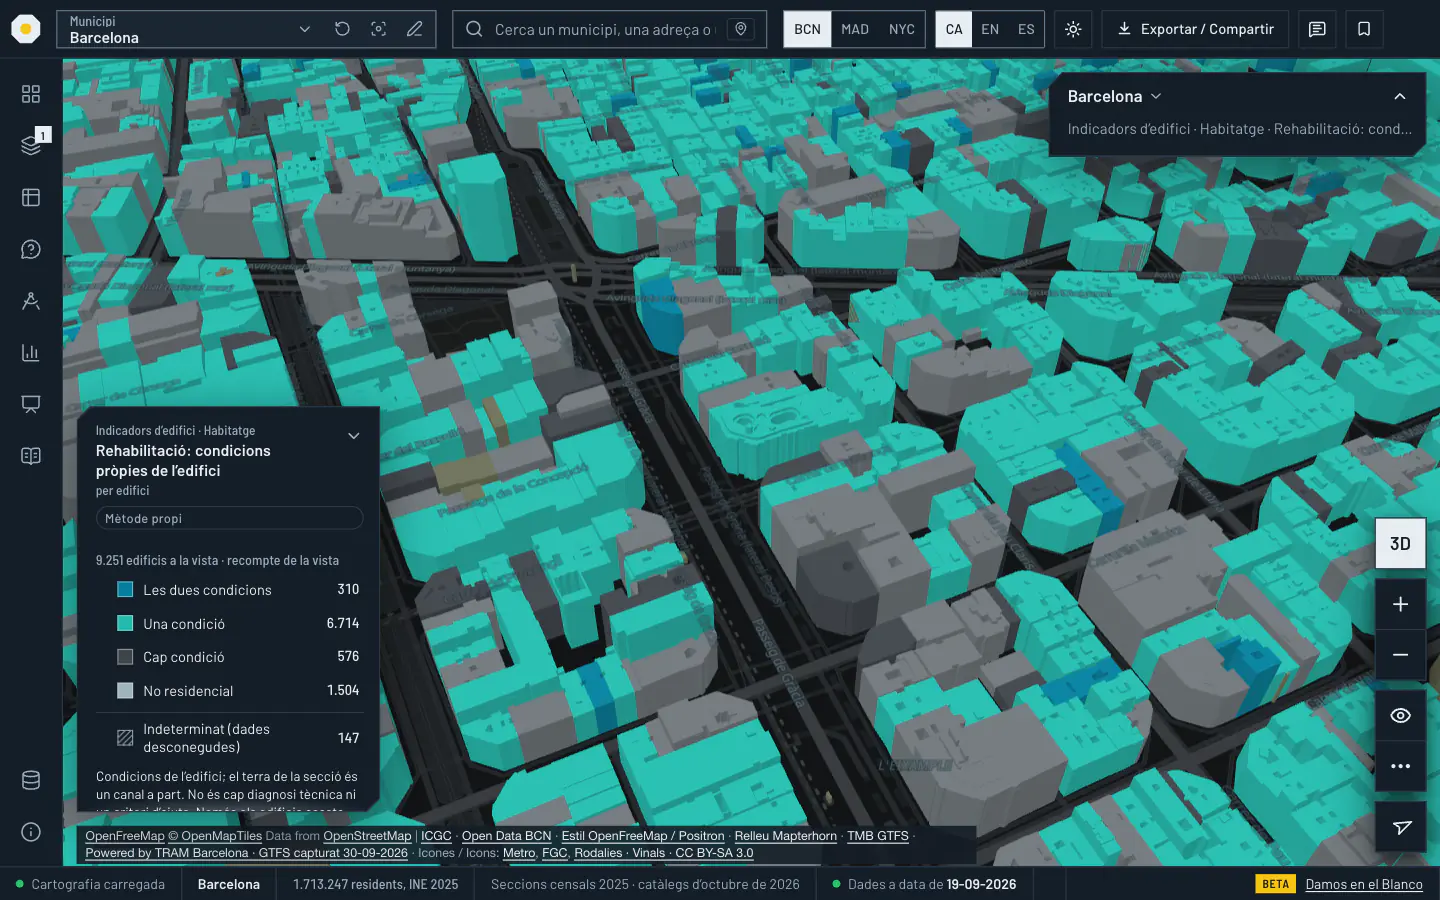Open the Damos en el Blanco link
The height and width of the screenshot is (900, 1440).
coord(1364,884)
